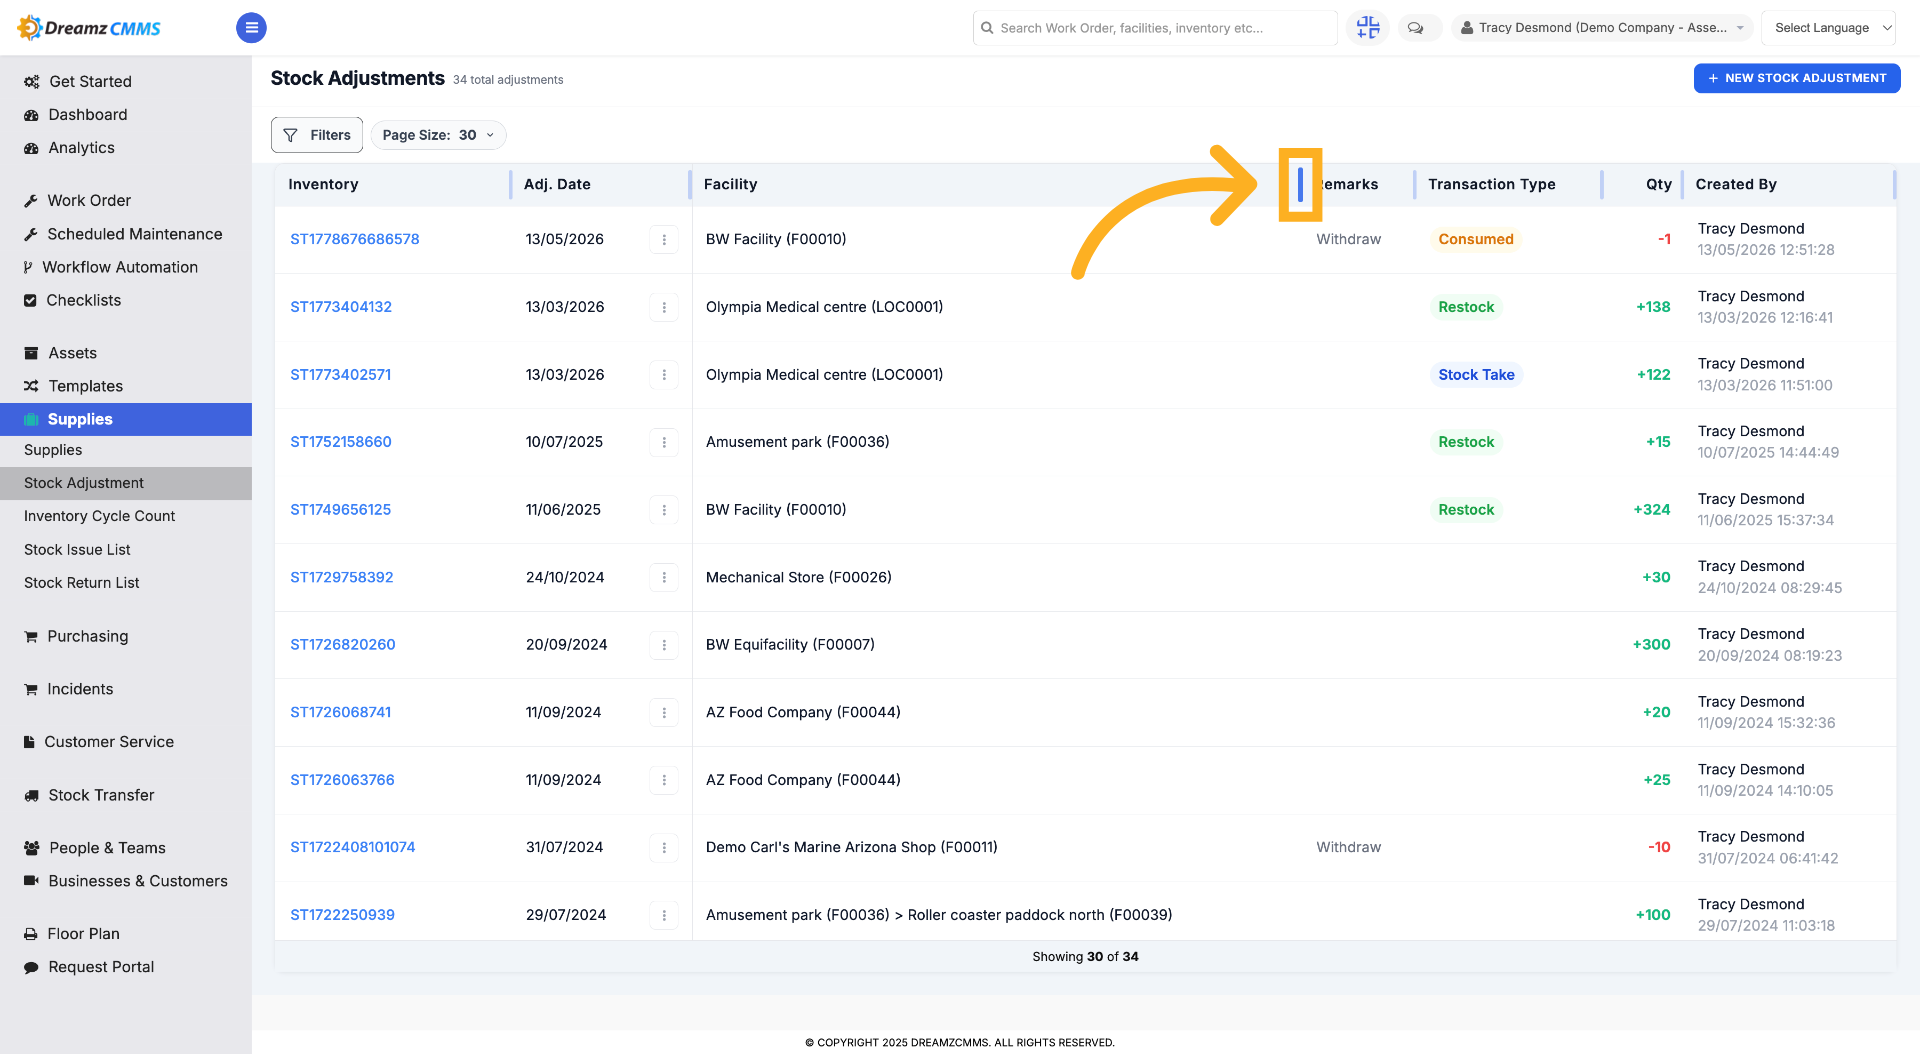Open row menu for ST1726068741

point(664,712)
